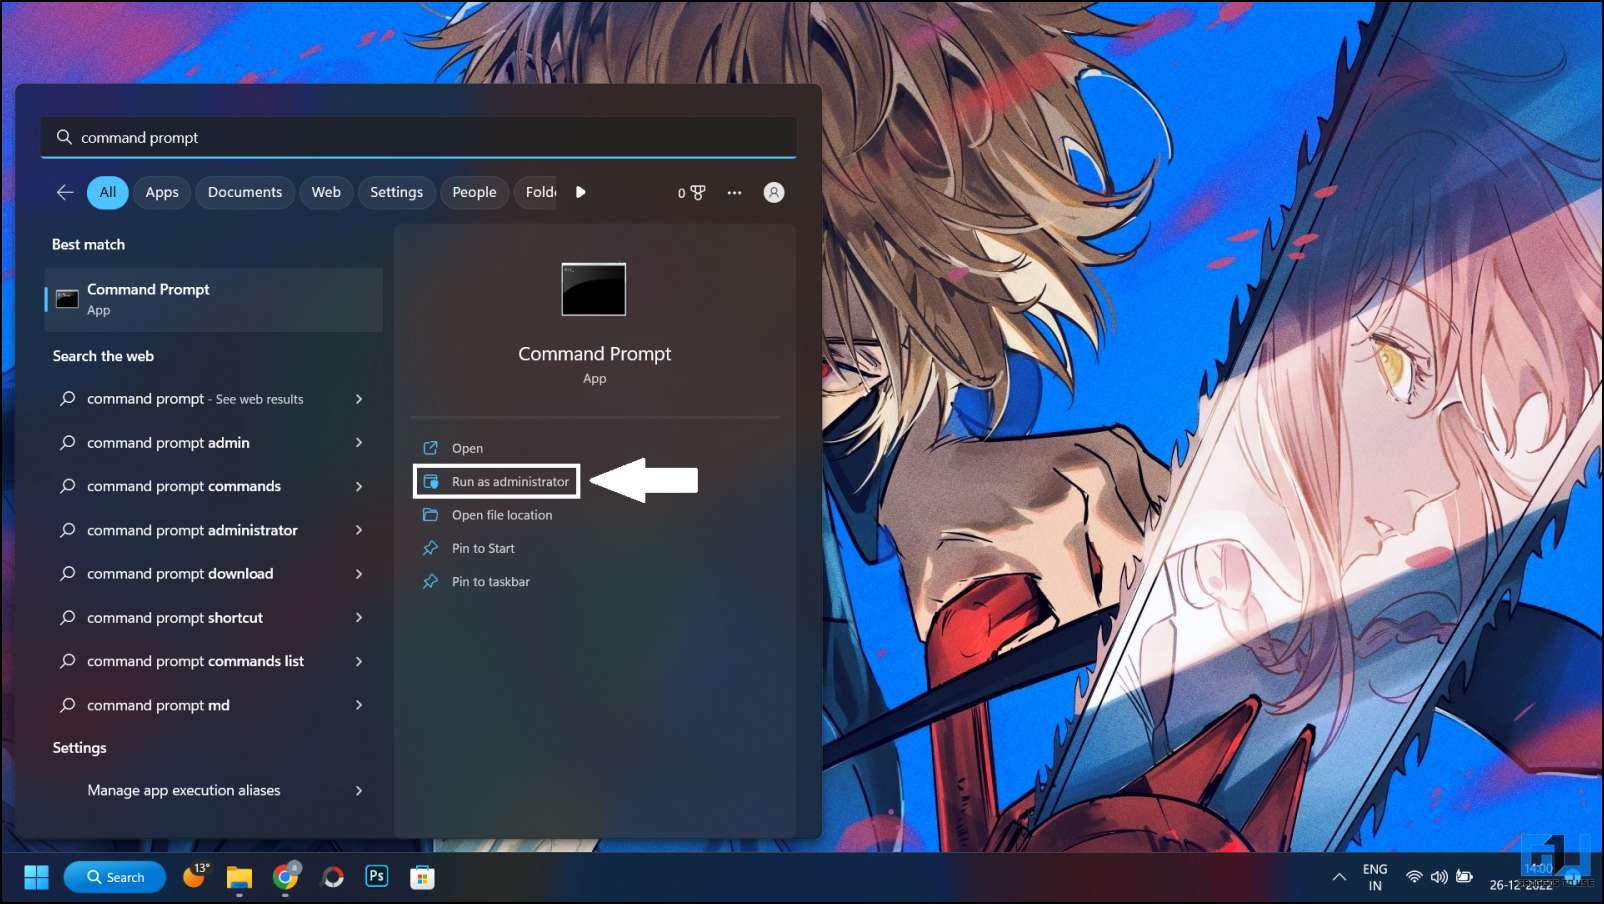Expand chevron for 'command prompt shortcut'
The height and width of the screenshot is (904, 1604).
359,618
